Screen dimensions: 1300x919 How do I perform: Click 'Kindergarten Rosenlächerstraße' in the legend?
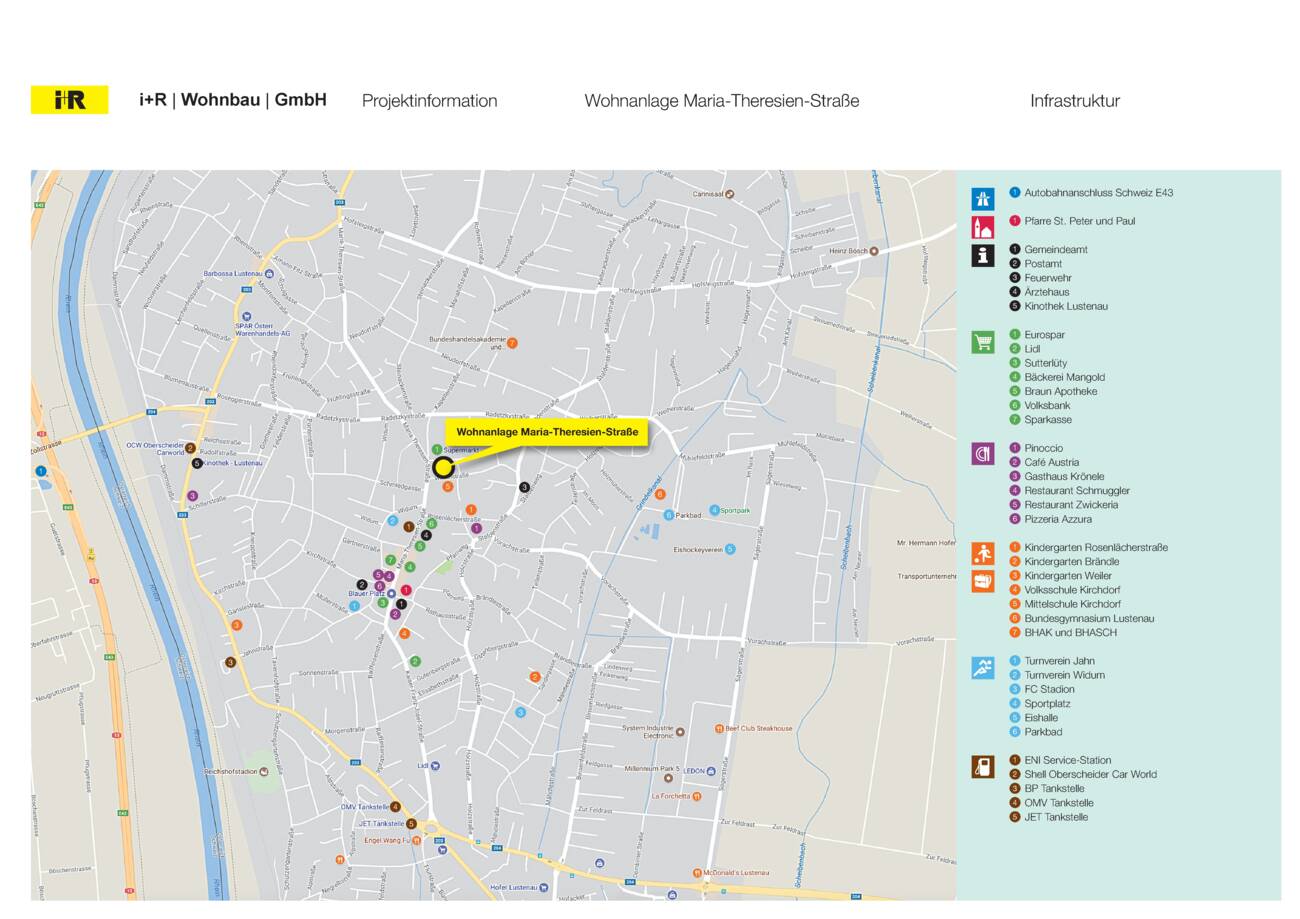click(1096, 547)
